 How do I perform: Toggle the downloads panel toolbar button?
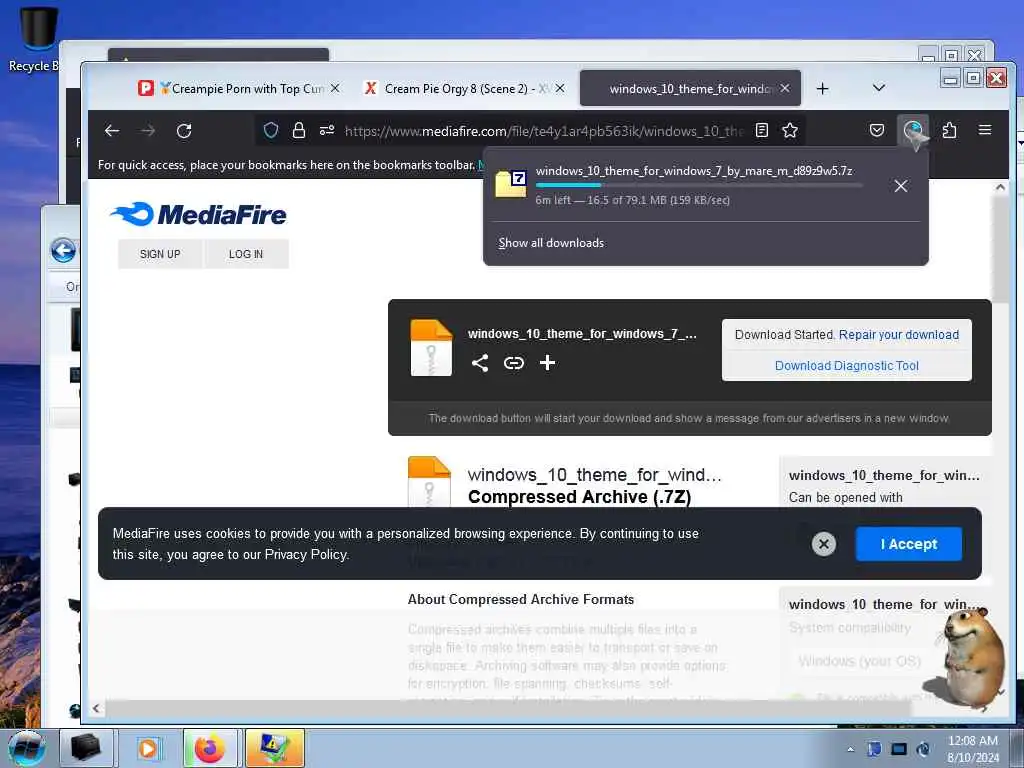click(913, 131)
